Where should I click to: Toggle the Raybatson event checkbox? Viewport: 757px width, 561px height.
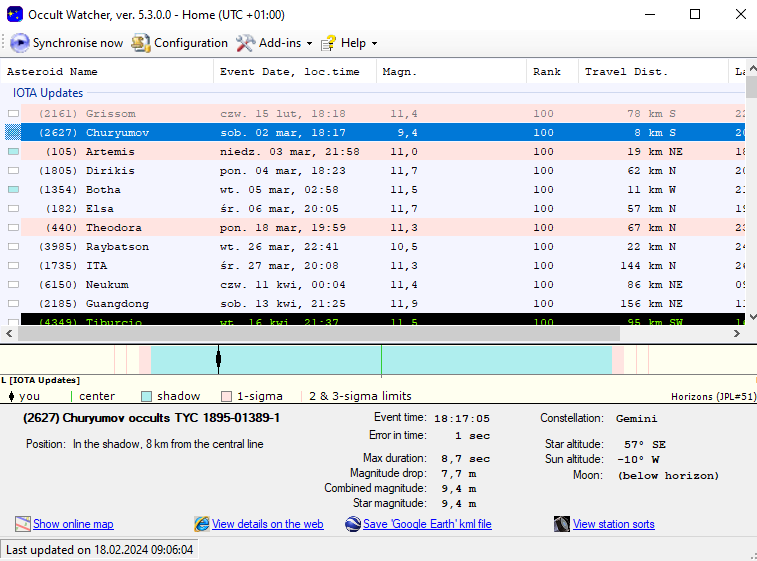pos(14,247)
